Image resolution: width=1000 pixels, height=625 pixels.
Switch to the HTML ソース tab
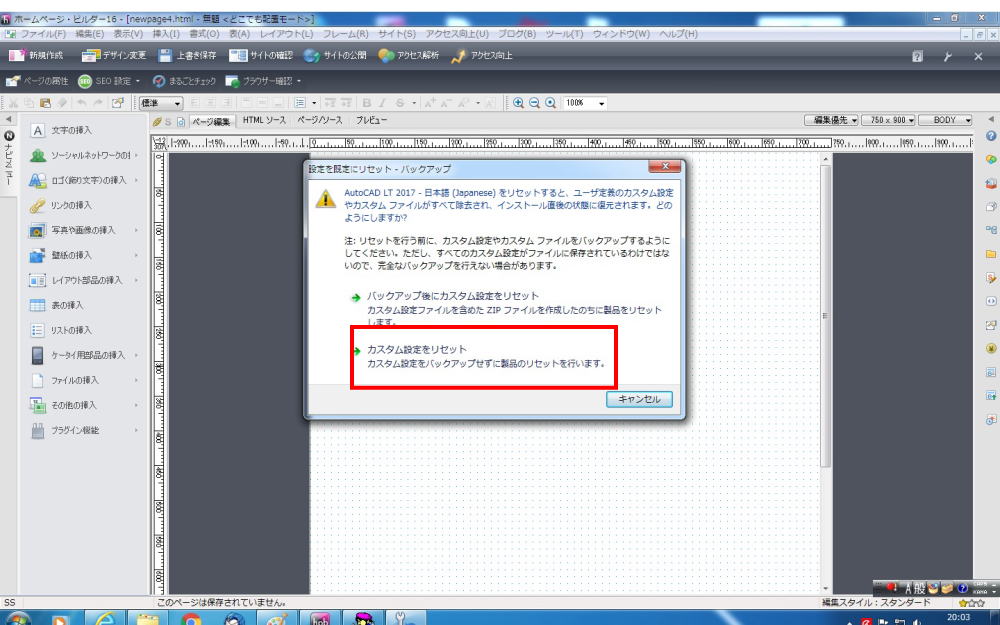tap(264, 120)
